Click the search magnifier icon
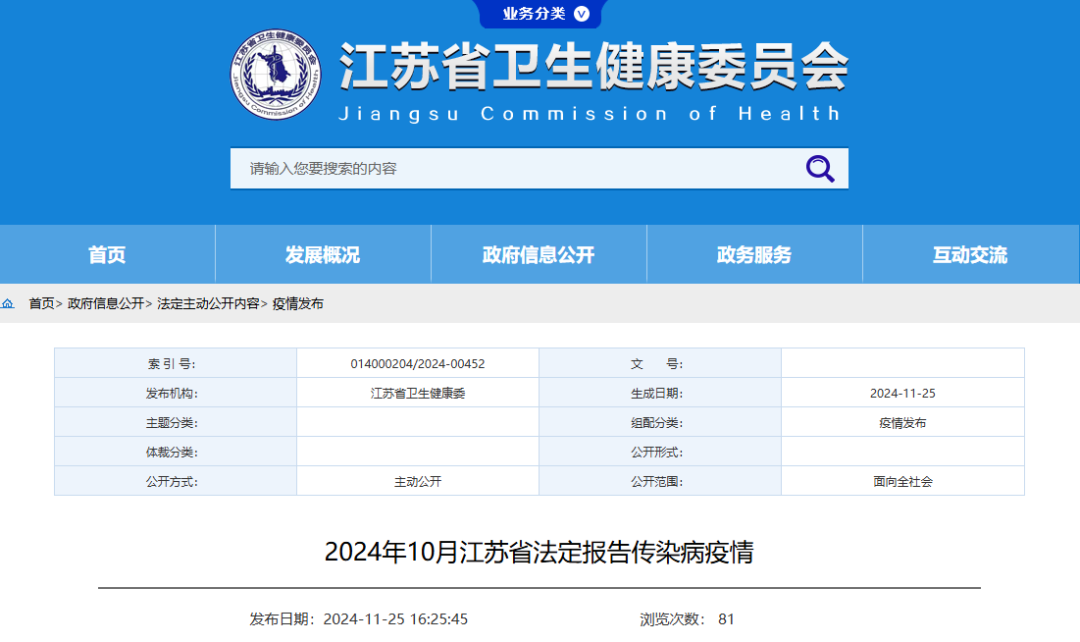 [x=820, y=168]
